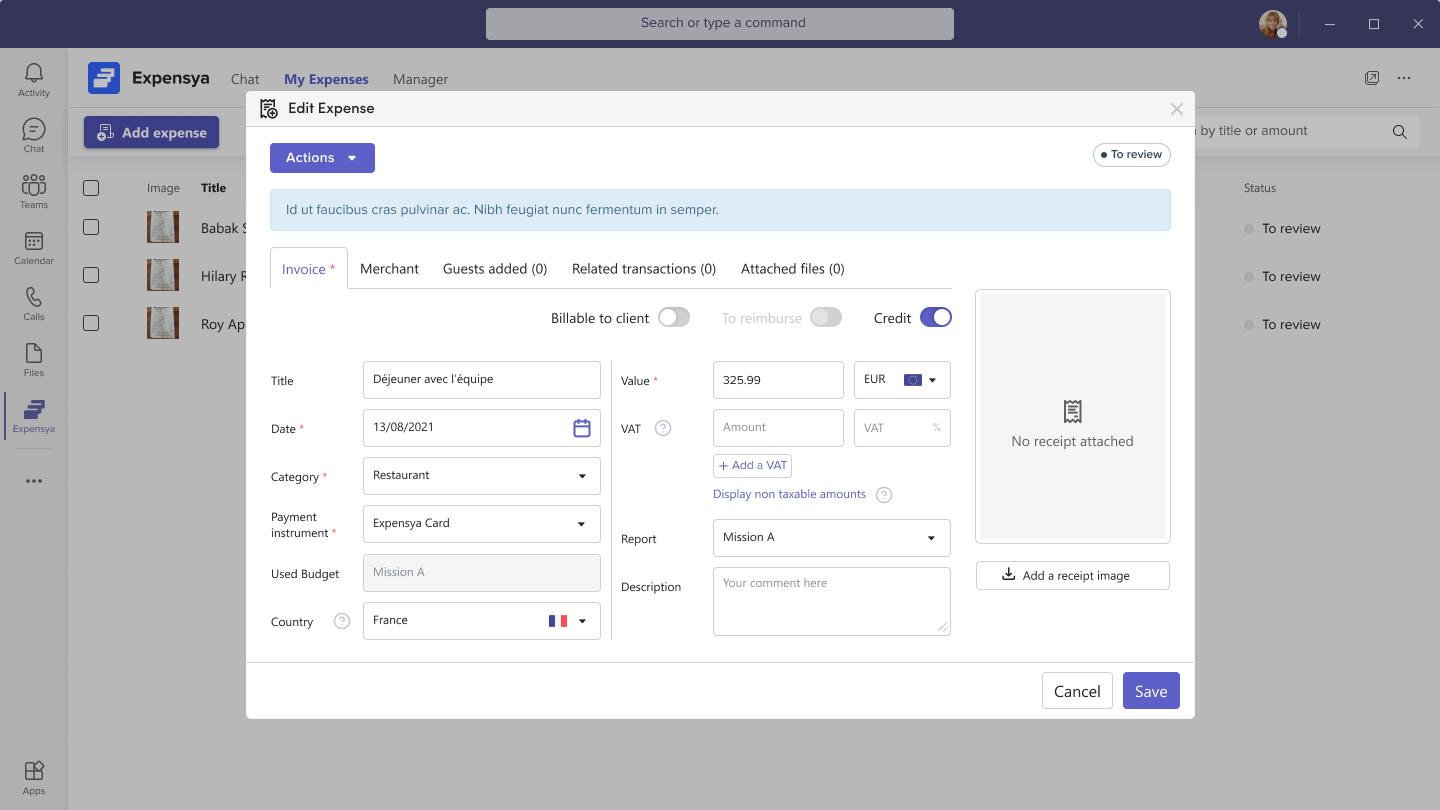Image resolution: width=1440 pixels, height=810 pixels.
Task: Click the VAT help question mark icon
Action: pyautogui.click(x=662, y=428)
